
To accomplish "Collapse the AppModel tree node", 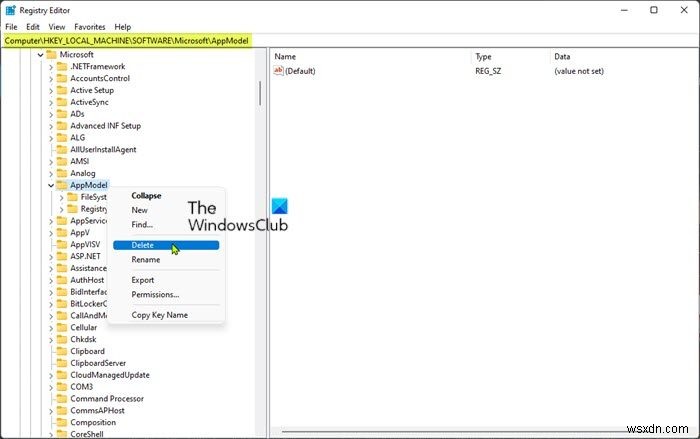I will (51, 185).
